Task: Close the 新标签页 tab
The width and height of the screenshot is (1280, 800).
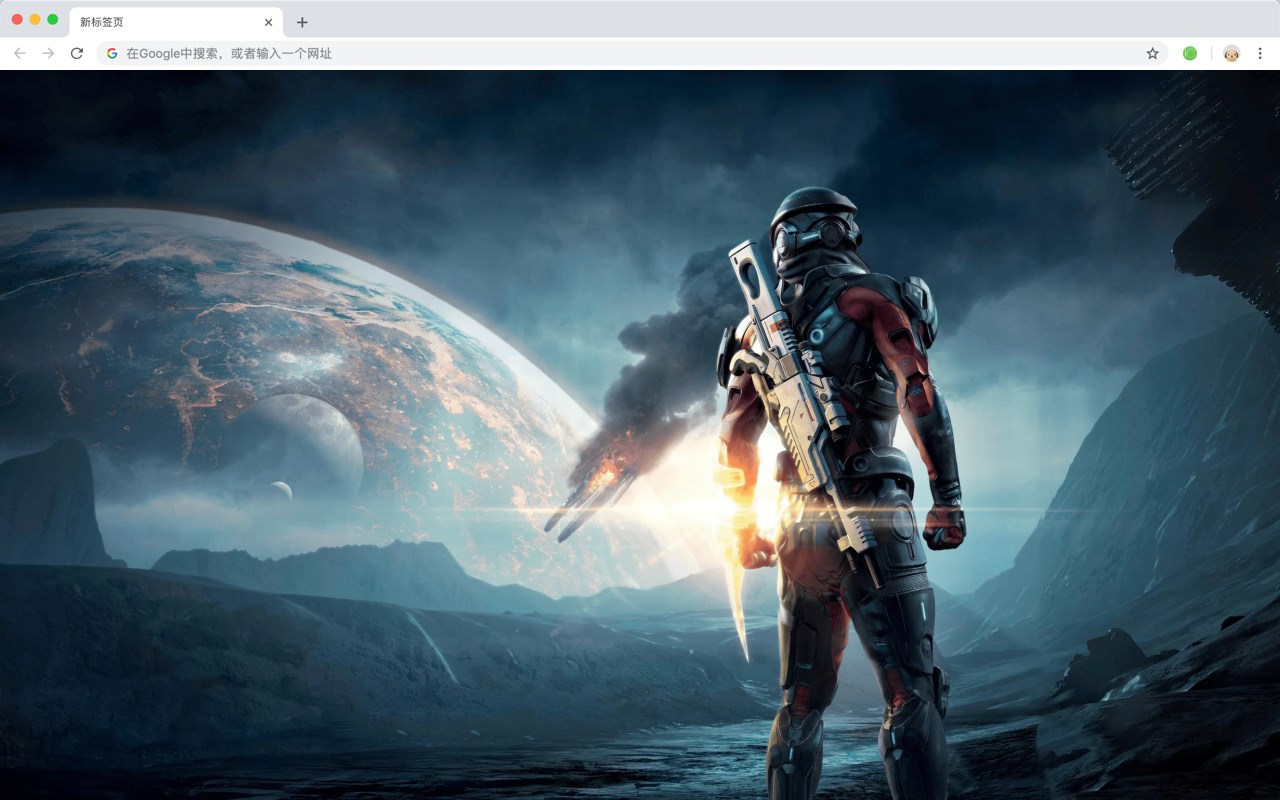Action: [x=268, y=22]
